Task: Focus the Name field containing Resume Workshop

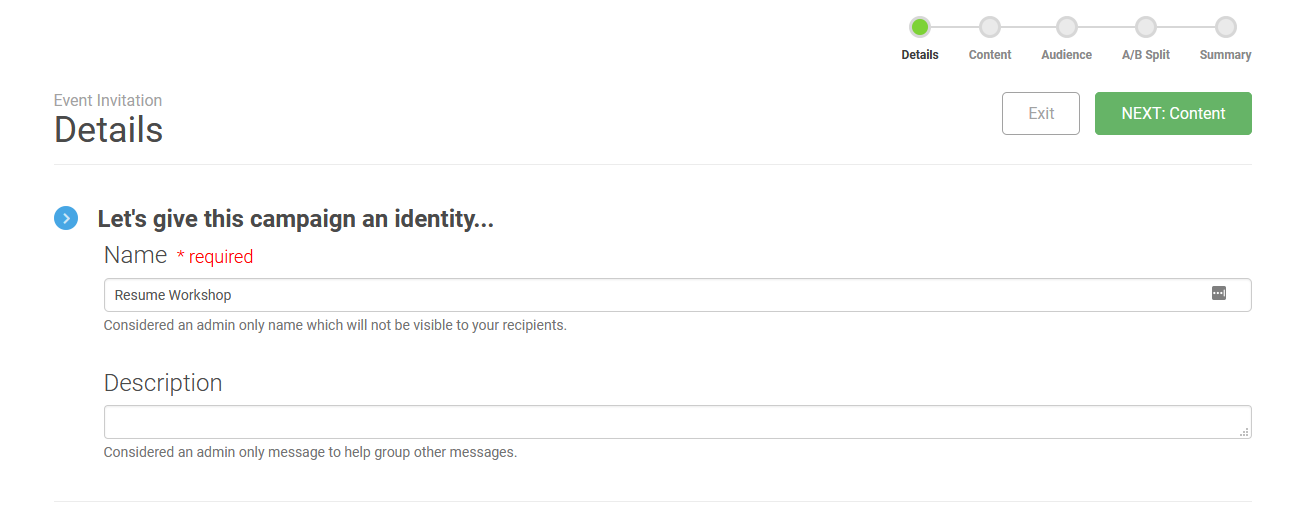Action: click(x=650, y=295)
